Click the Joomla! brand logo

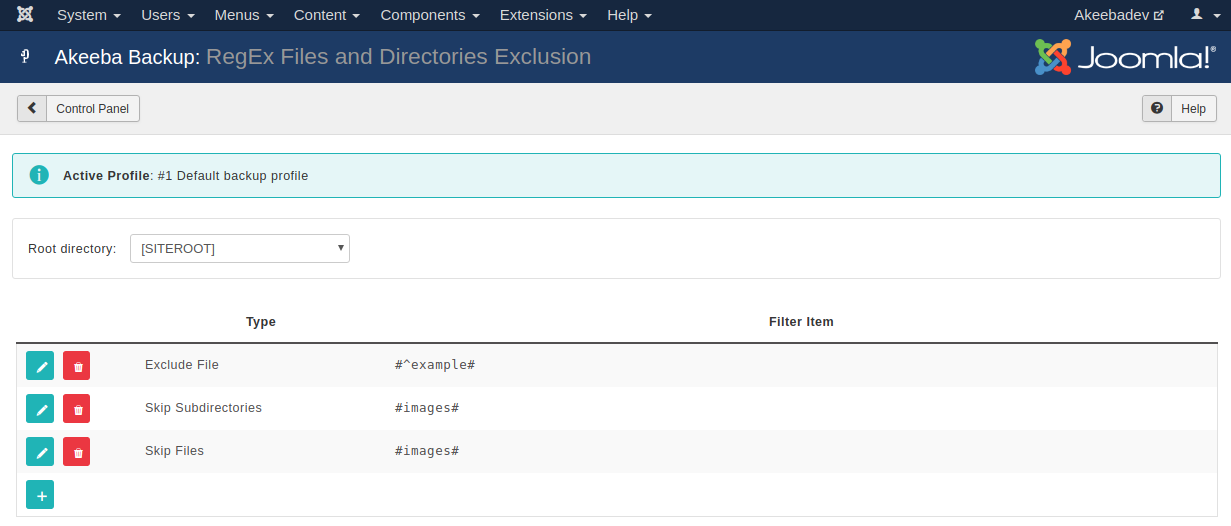click(1125, 57)
